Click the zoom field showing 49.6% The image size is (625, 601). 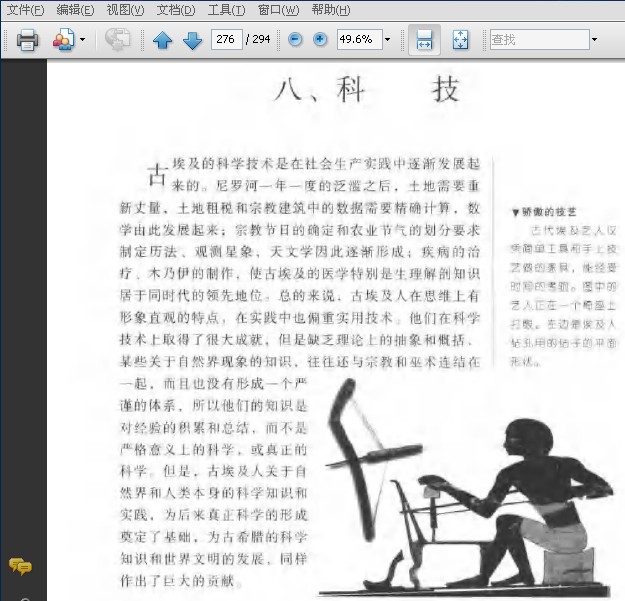[360, 39]
